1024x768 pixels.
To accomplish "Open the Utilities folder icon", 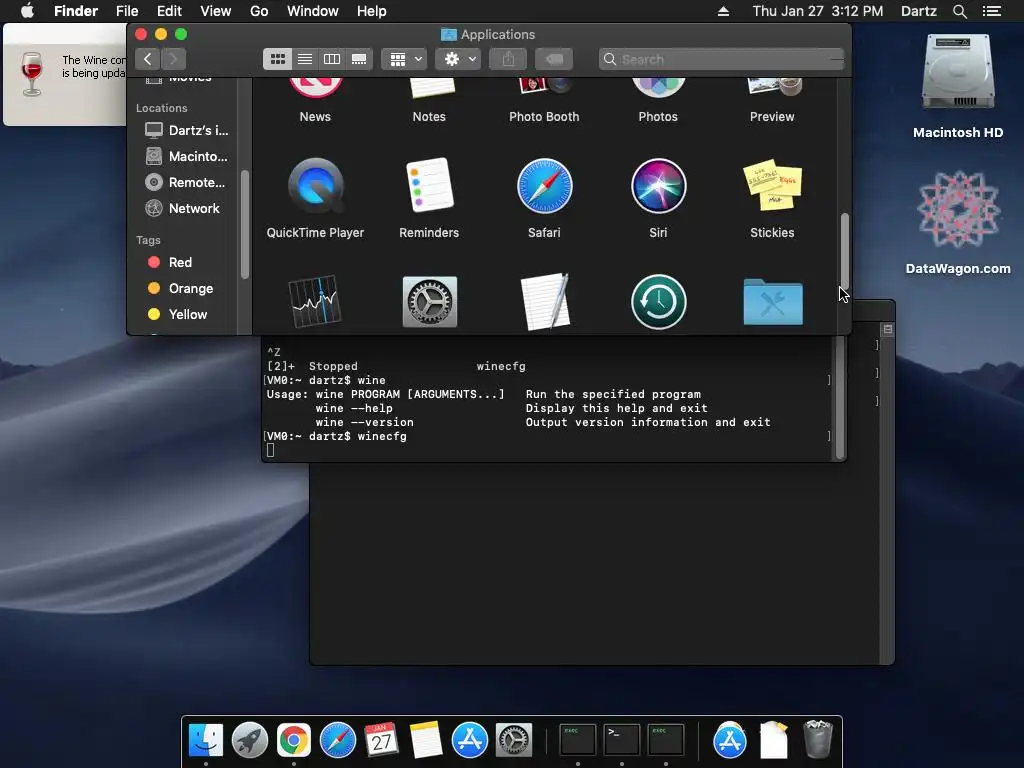I will (x=773, y=302).
